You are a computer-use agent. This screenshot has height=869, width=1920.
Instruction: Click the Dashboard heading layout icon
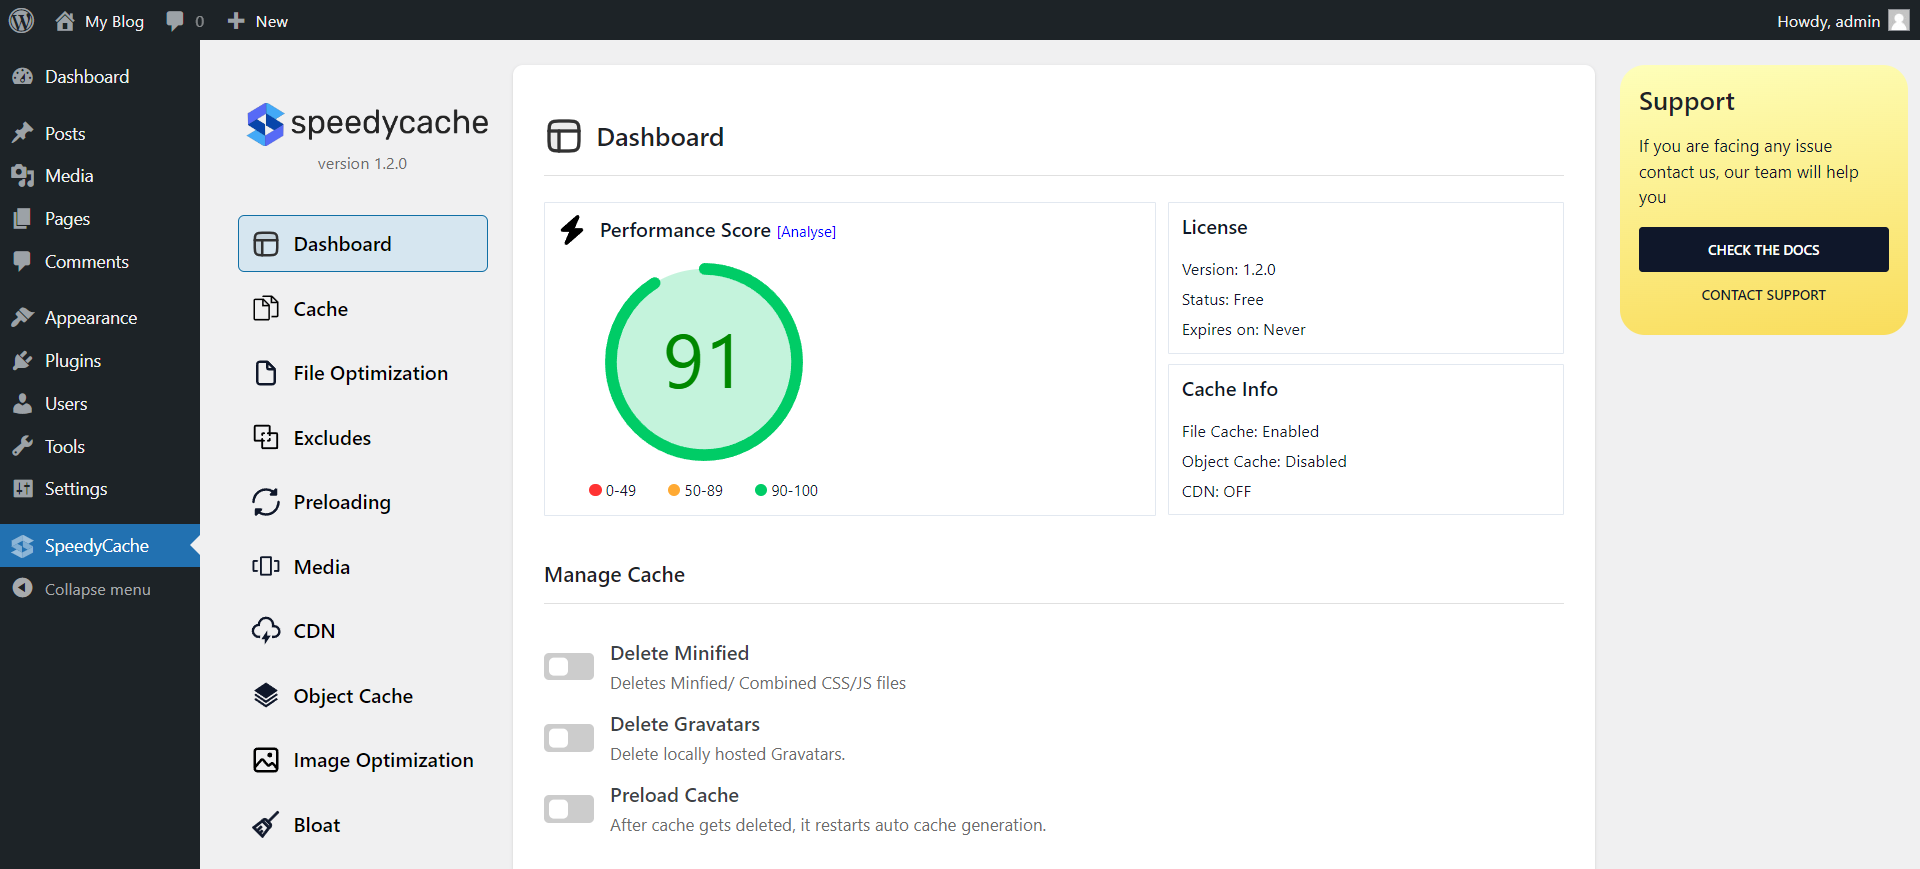point(564,136)
